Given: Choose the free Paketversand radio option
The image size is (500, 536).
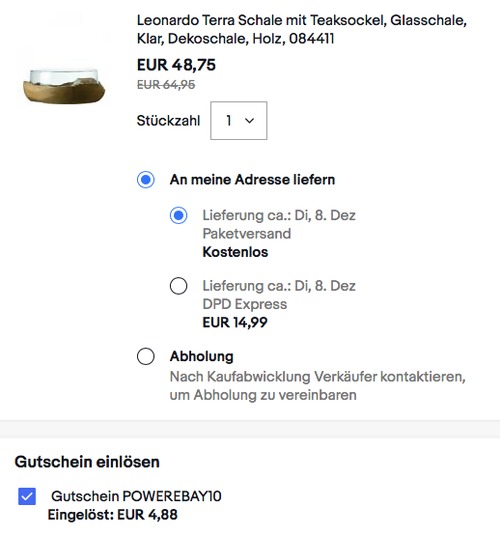Looking at the screenshot, I should tap(178, 215).
